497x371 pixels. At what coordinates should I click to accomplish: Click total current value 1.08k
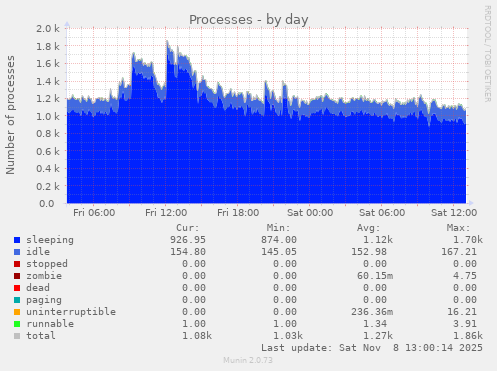(197, 336)
